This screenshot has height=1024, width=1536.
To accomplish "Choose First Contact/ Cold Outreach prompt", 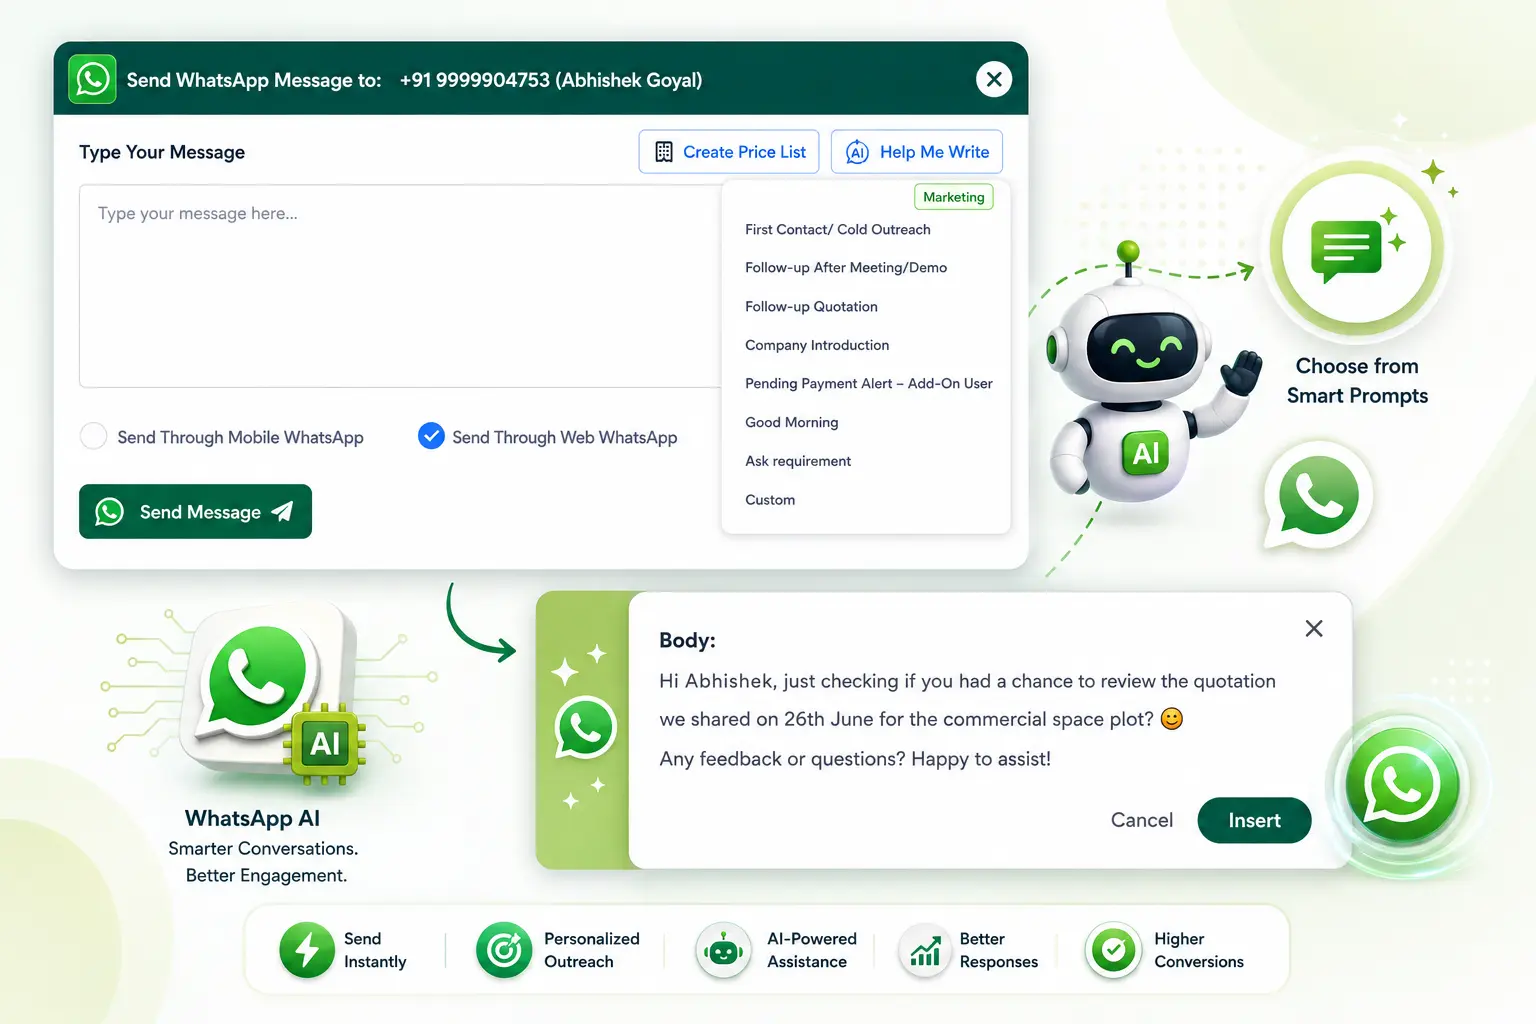I will [x=838, y=229].
